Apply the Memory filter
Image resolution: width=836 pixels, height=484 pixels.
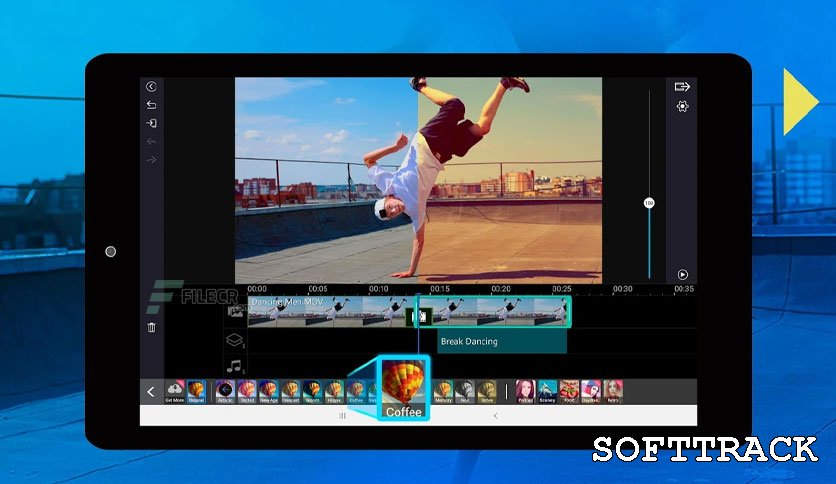point(443,390)
